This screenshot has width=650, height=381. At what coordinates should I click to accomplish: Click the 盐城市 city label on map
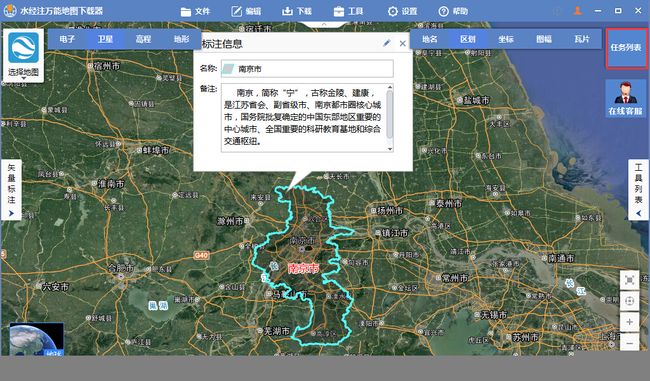[477, 100]
